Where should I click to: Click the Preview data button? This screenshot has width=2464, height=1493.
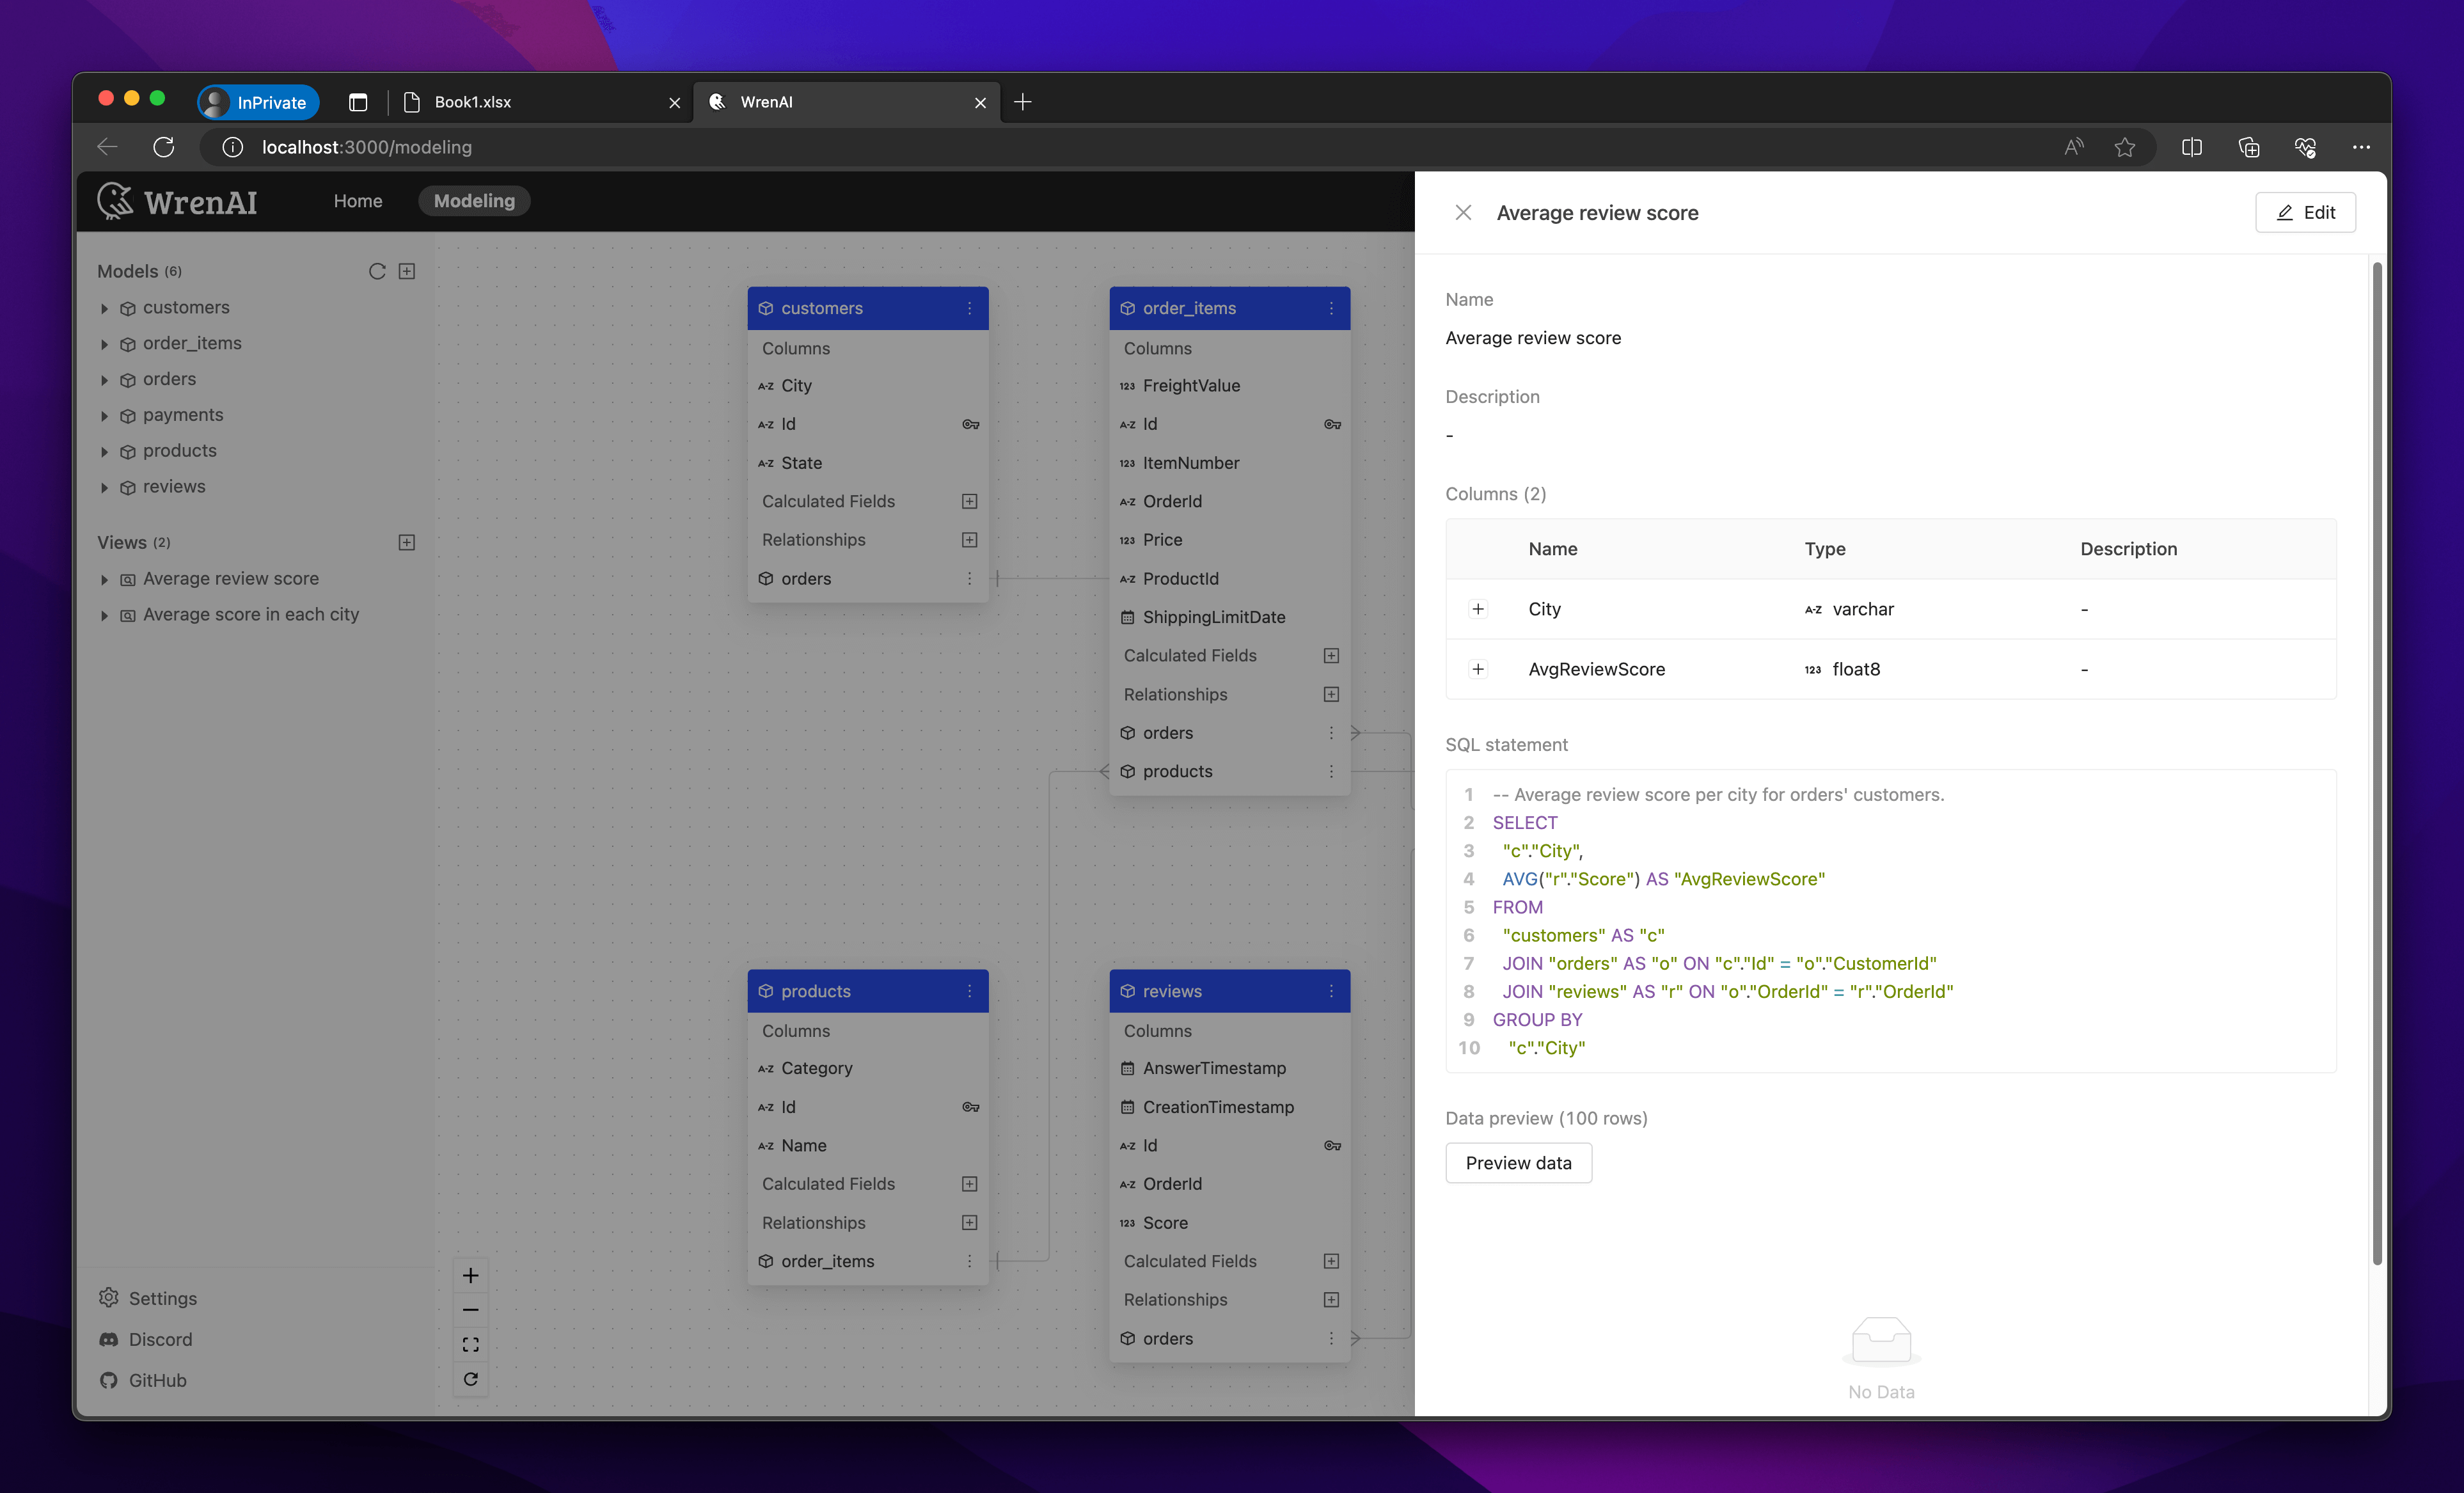[1517, 1162]
